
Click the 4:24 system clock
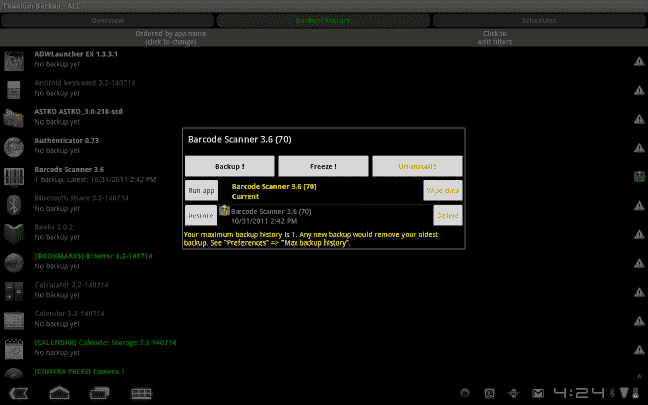coord(579,393)
